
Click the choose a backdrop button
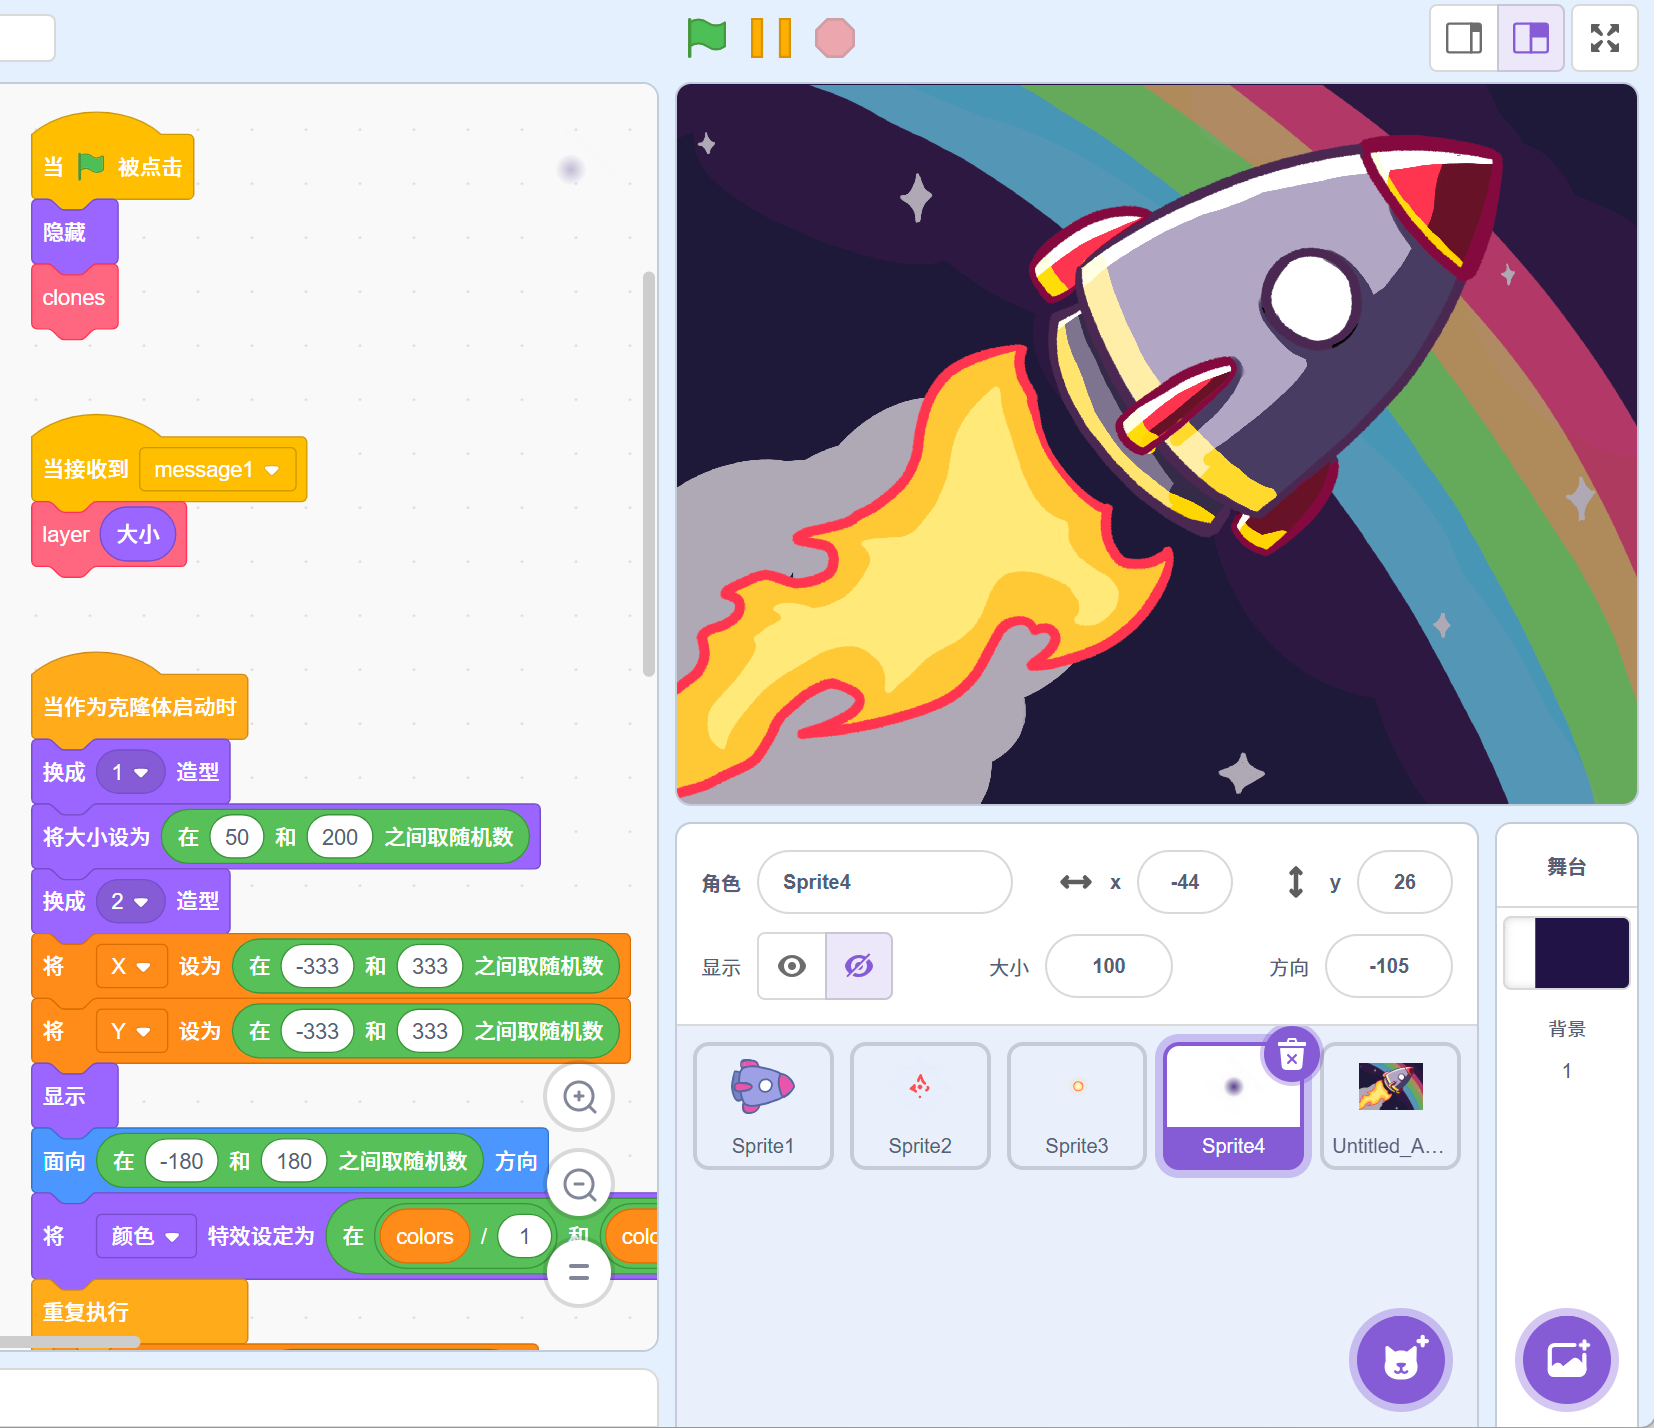pyautogui.click(x=1566, y=1360)
